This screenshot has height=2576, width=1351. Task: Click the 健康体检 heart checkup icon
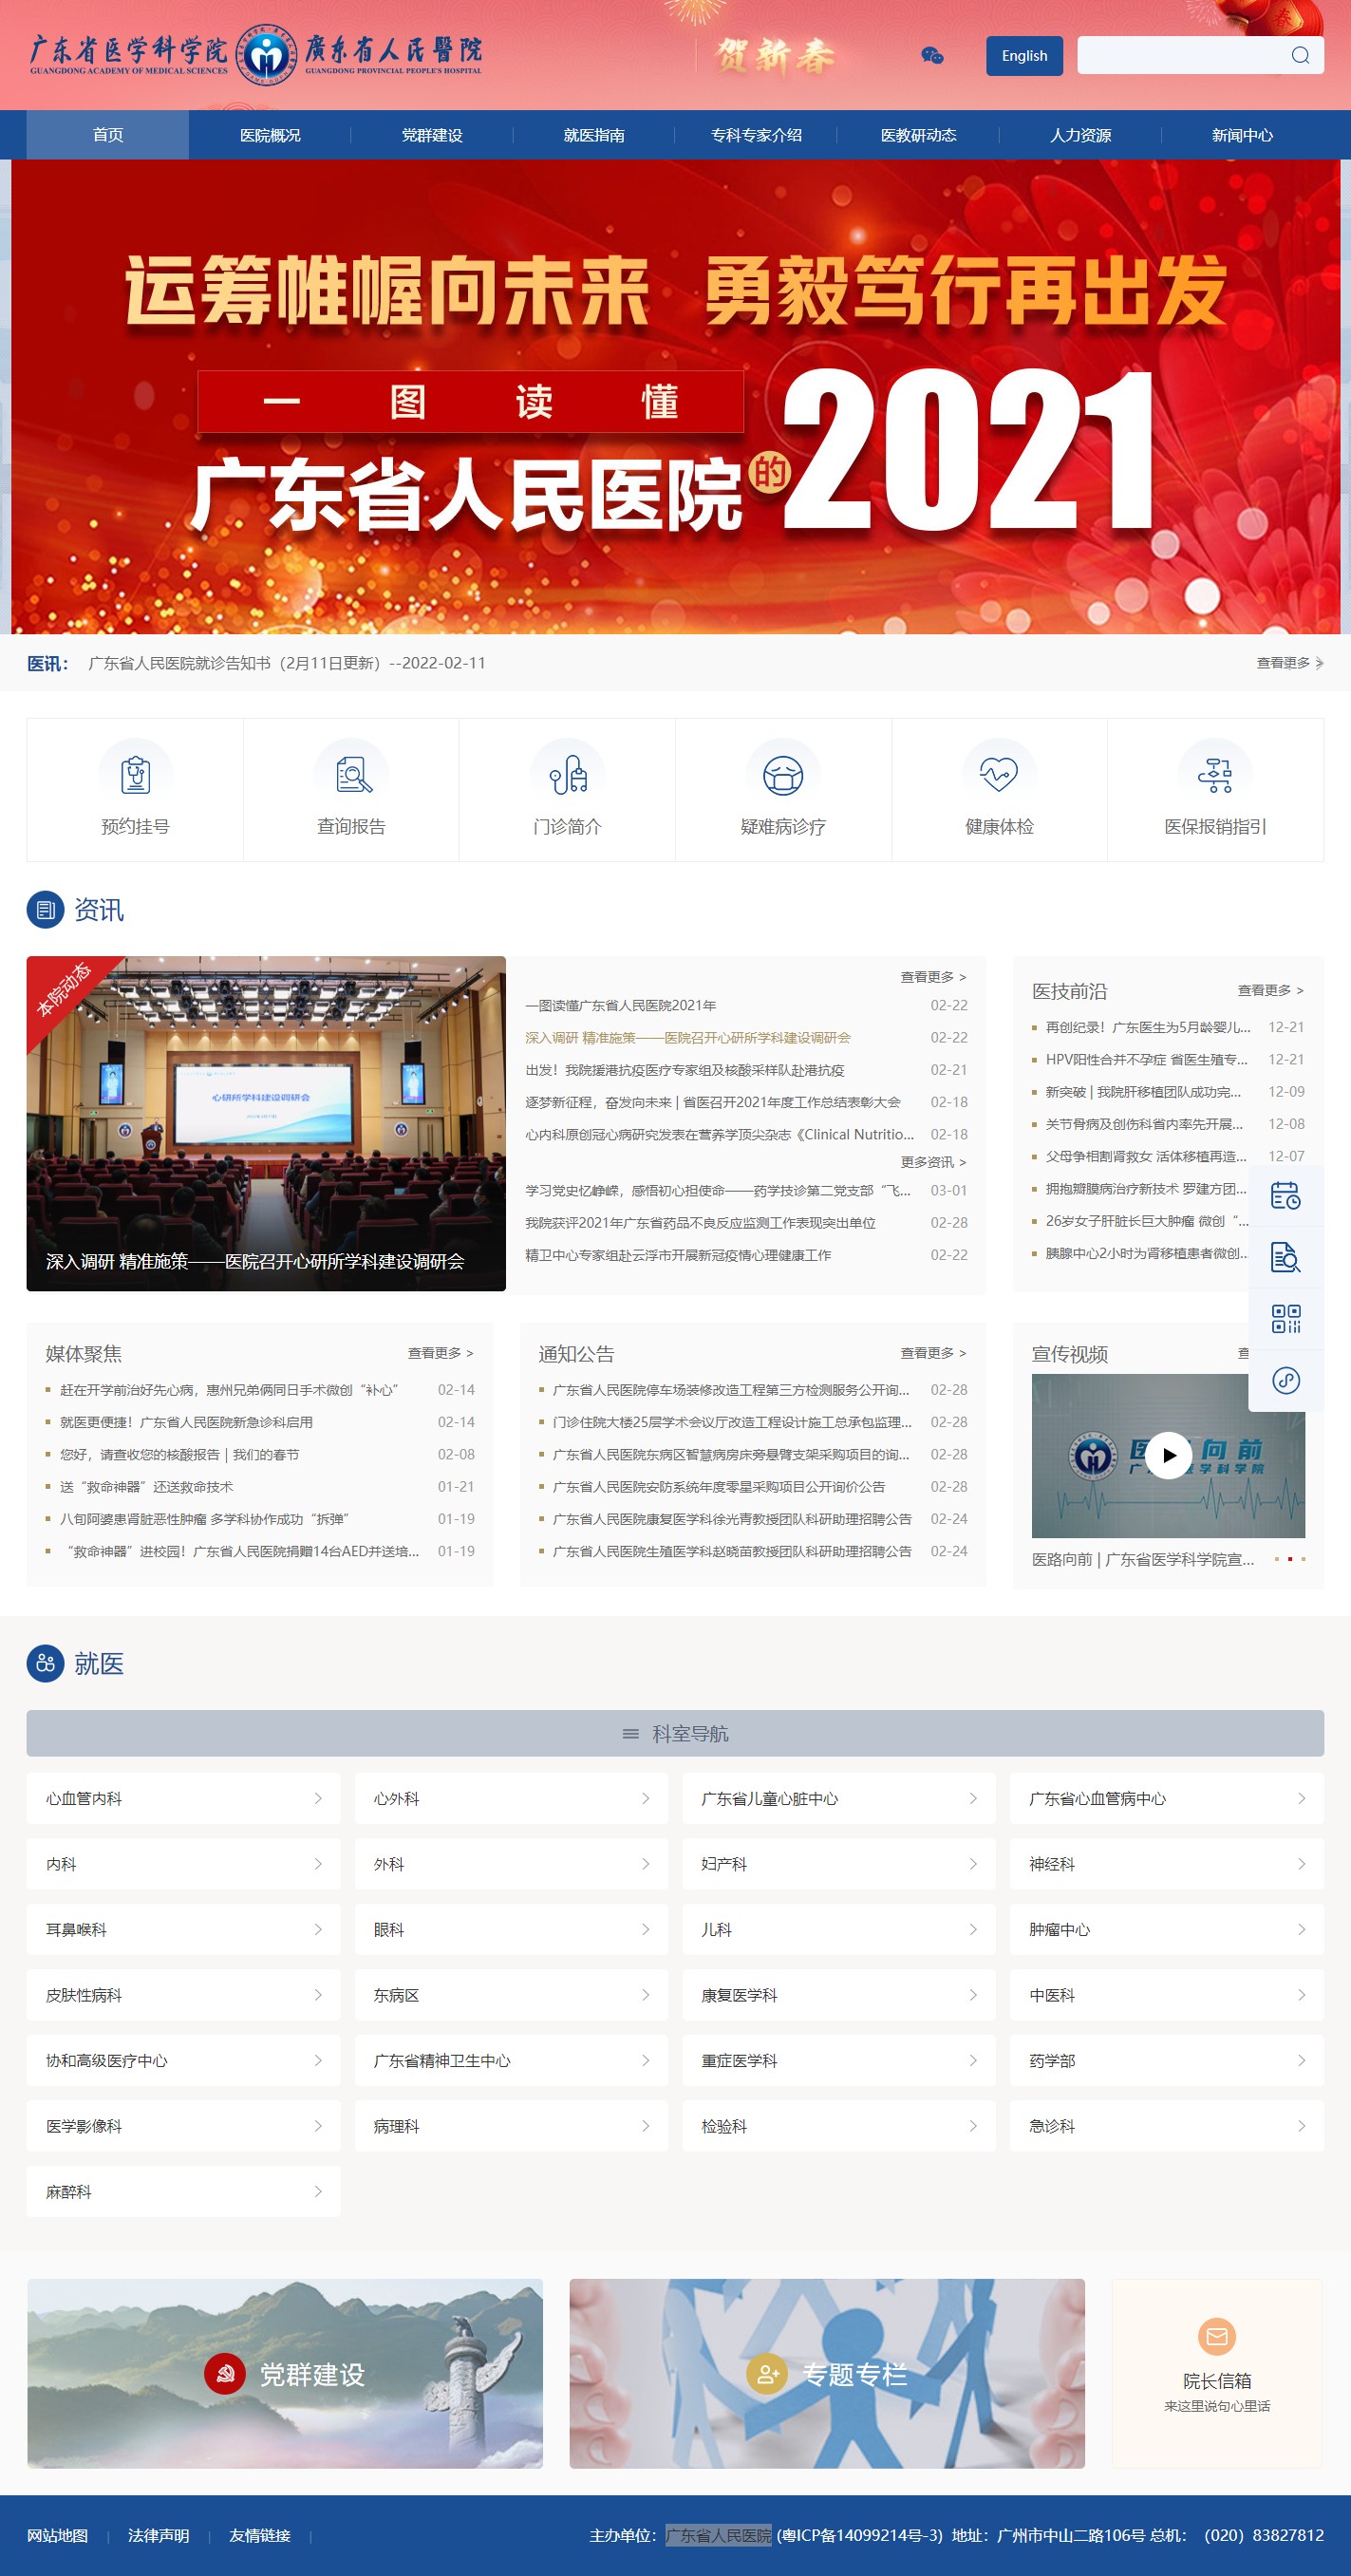coord(998,775)
